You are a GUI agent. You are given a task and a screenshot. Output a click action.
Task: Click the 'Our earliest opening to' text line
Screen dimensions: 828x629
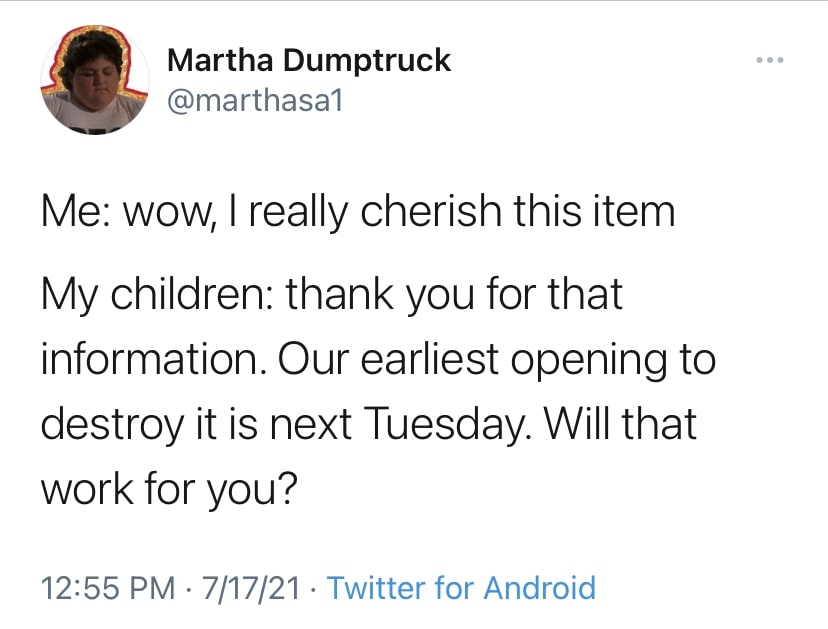497,360
